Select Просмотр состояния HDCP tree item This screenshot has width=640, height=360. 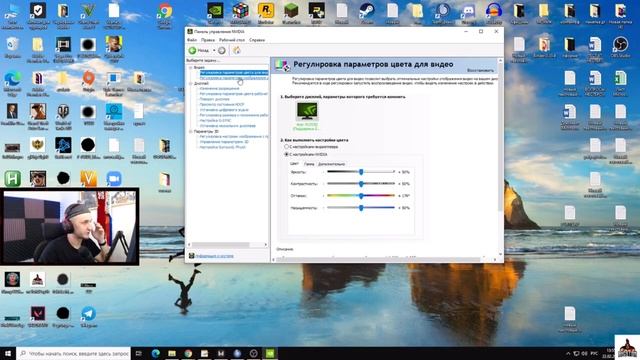(222, 104)
